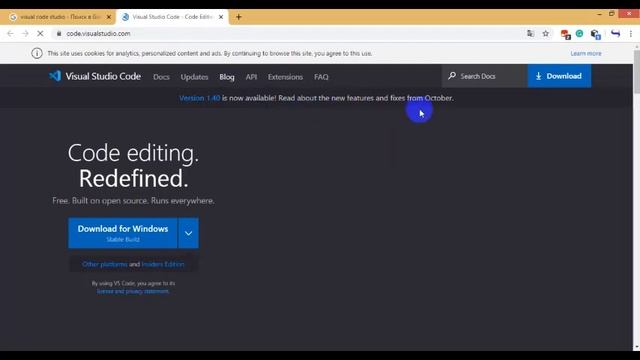The width and height of the screenshot is (640, 360).
Task: Click the padlock icon in address bar
Action: [59, 33]
